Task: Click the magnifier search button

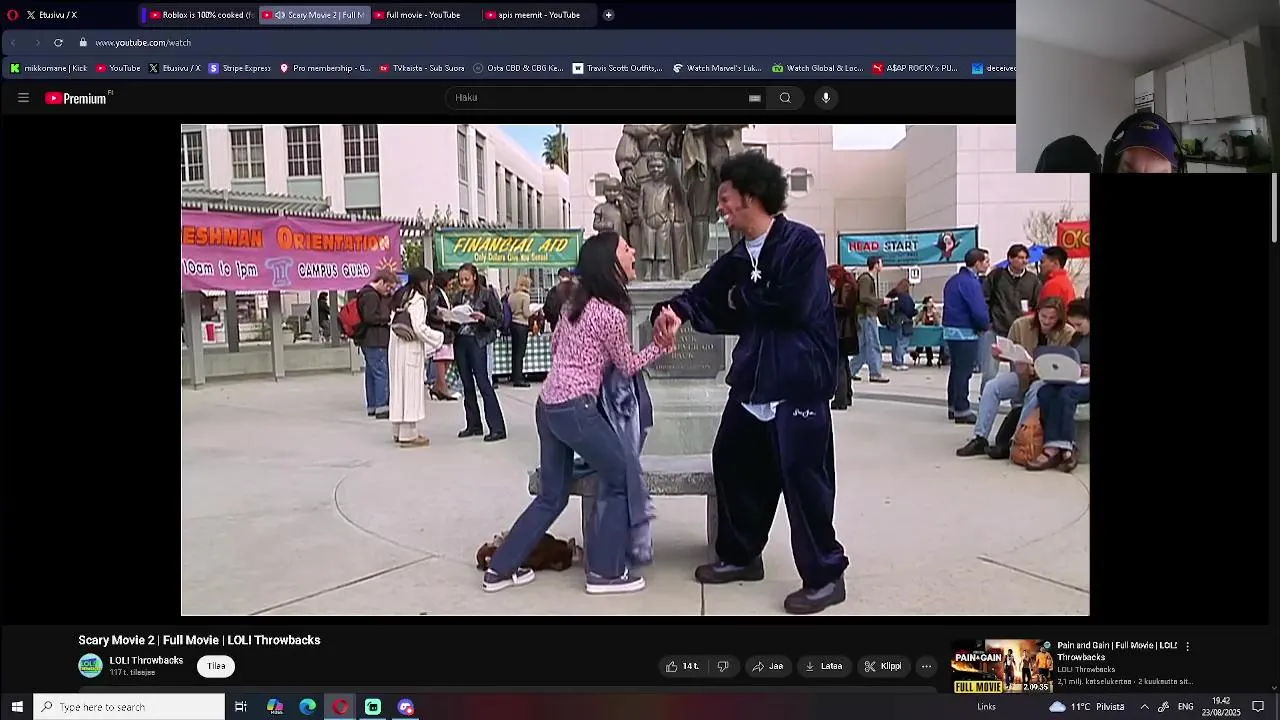Action: (x=785, y=98)
